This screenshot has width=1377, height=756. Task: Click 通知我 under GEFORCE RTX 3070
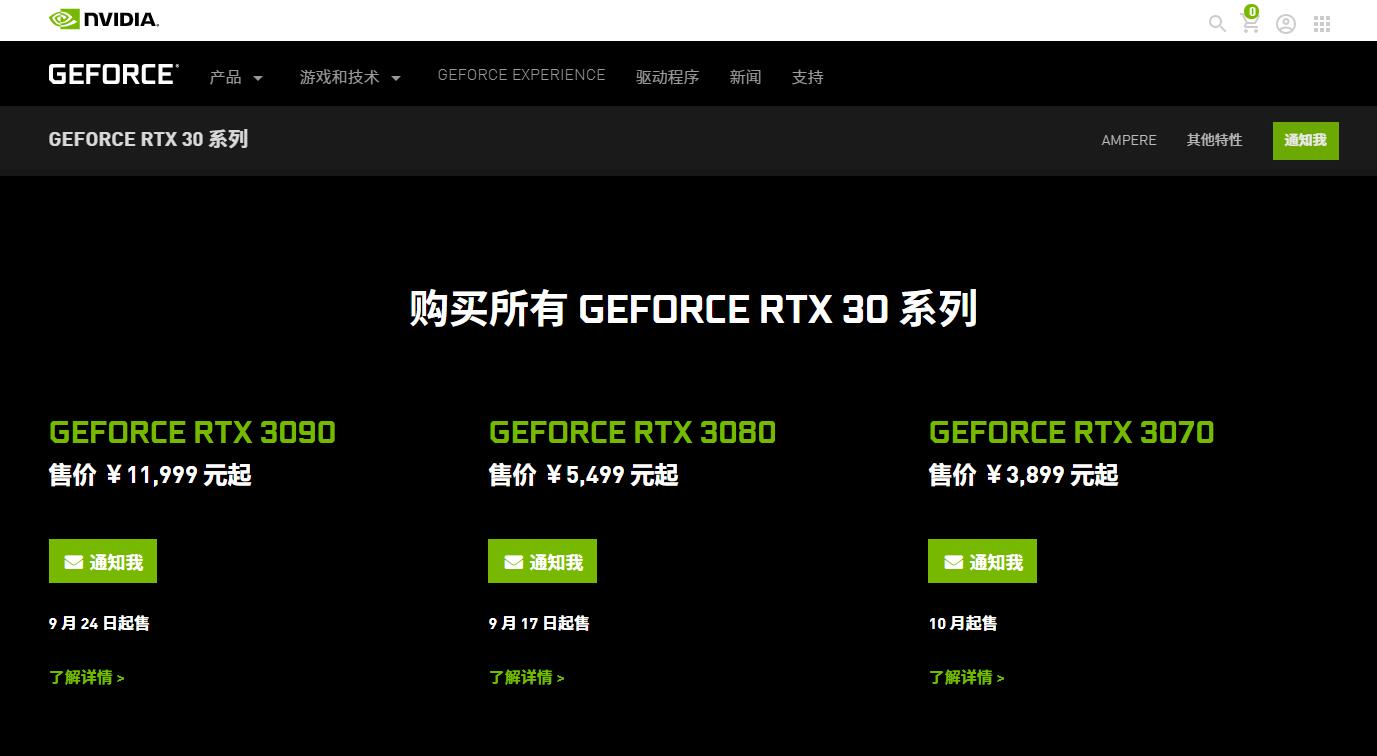pyautogui.click(x=982, y=562)
